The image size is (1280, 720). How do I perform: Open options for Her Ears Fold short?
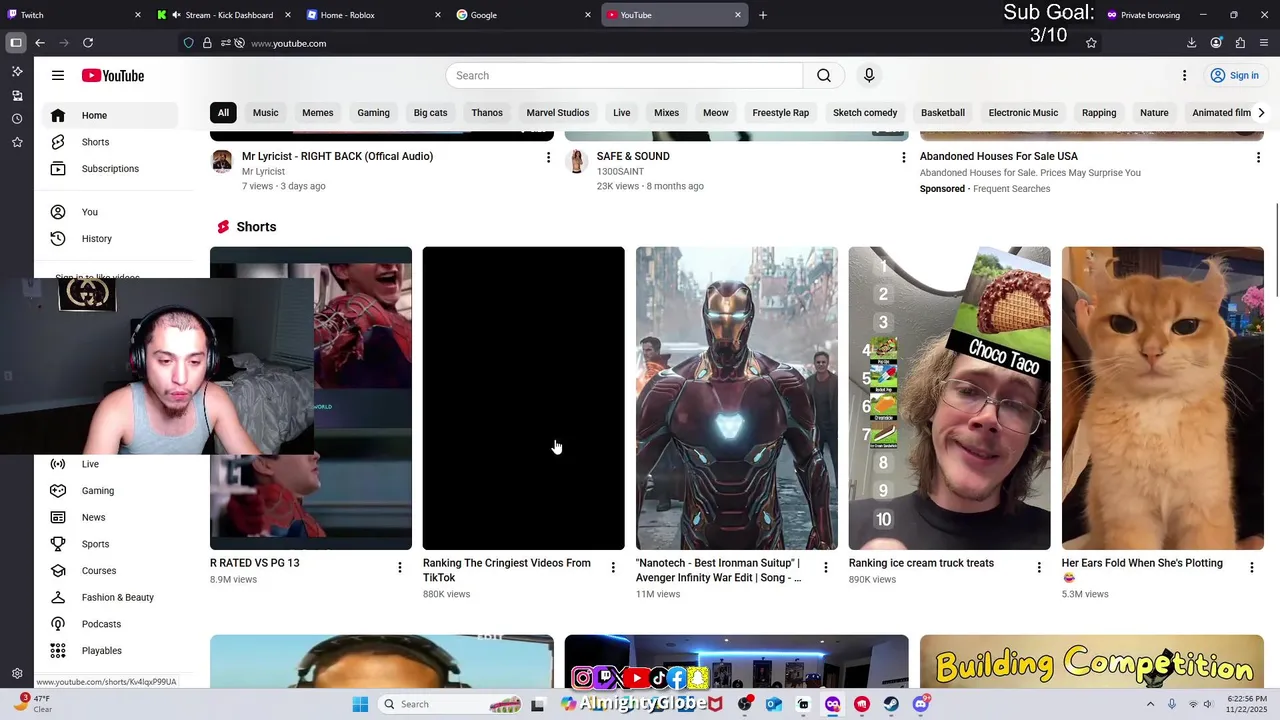click(1252, 568)
